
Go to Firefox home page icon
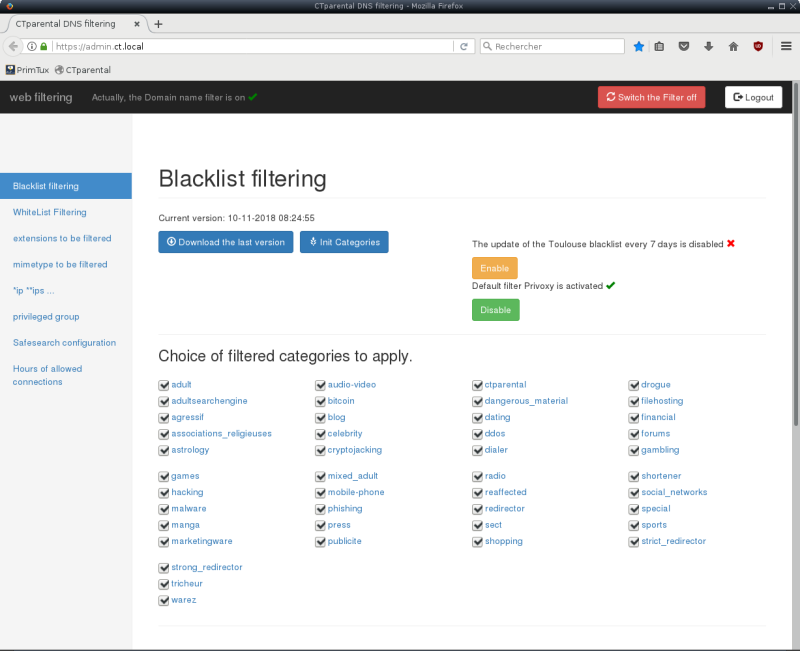733,46
